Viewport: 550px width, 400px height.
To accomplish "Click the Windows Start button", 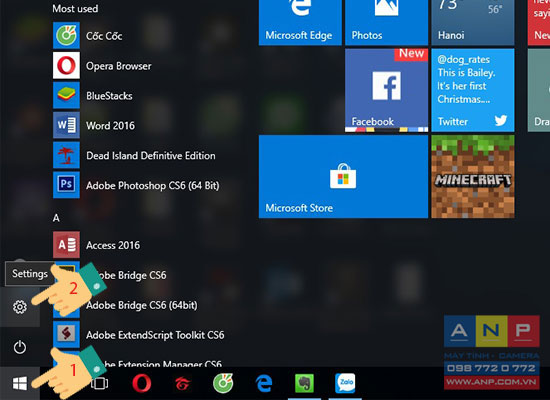I will pos(20,384).
